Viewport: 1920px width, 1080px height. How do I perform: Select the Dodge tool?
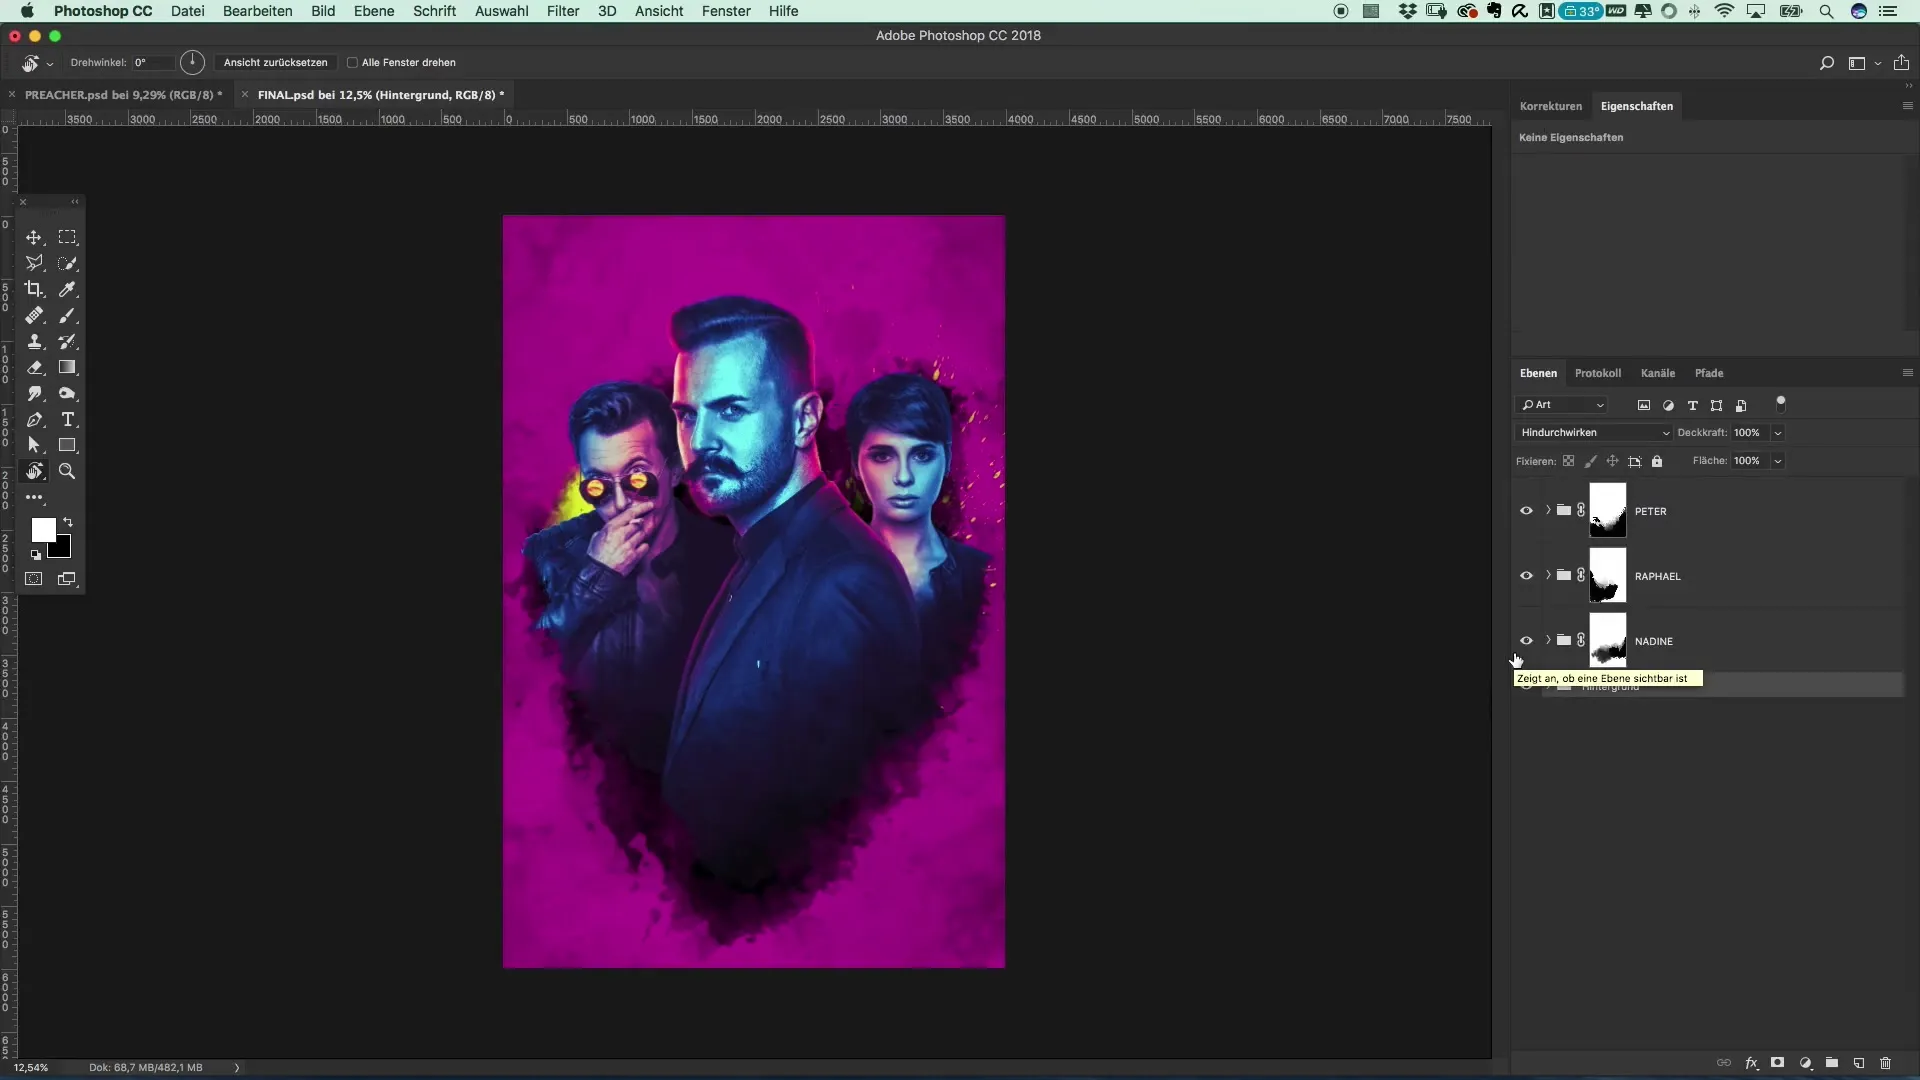click(67, 393)
